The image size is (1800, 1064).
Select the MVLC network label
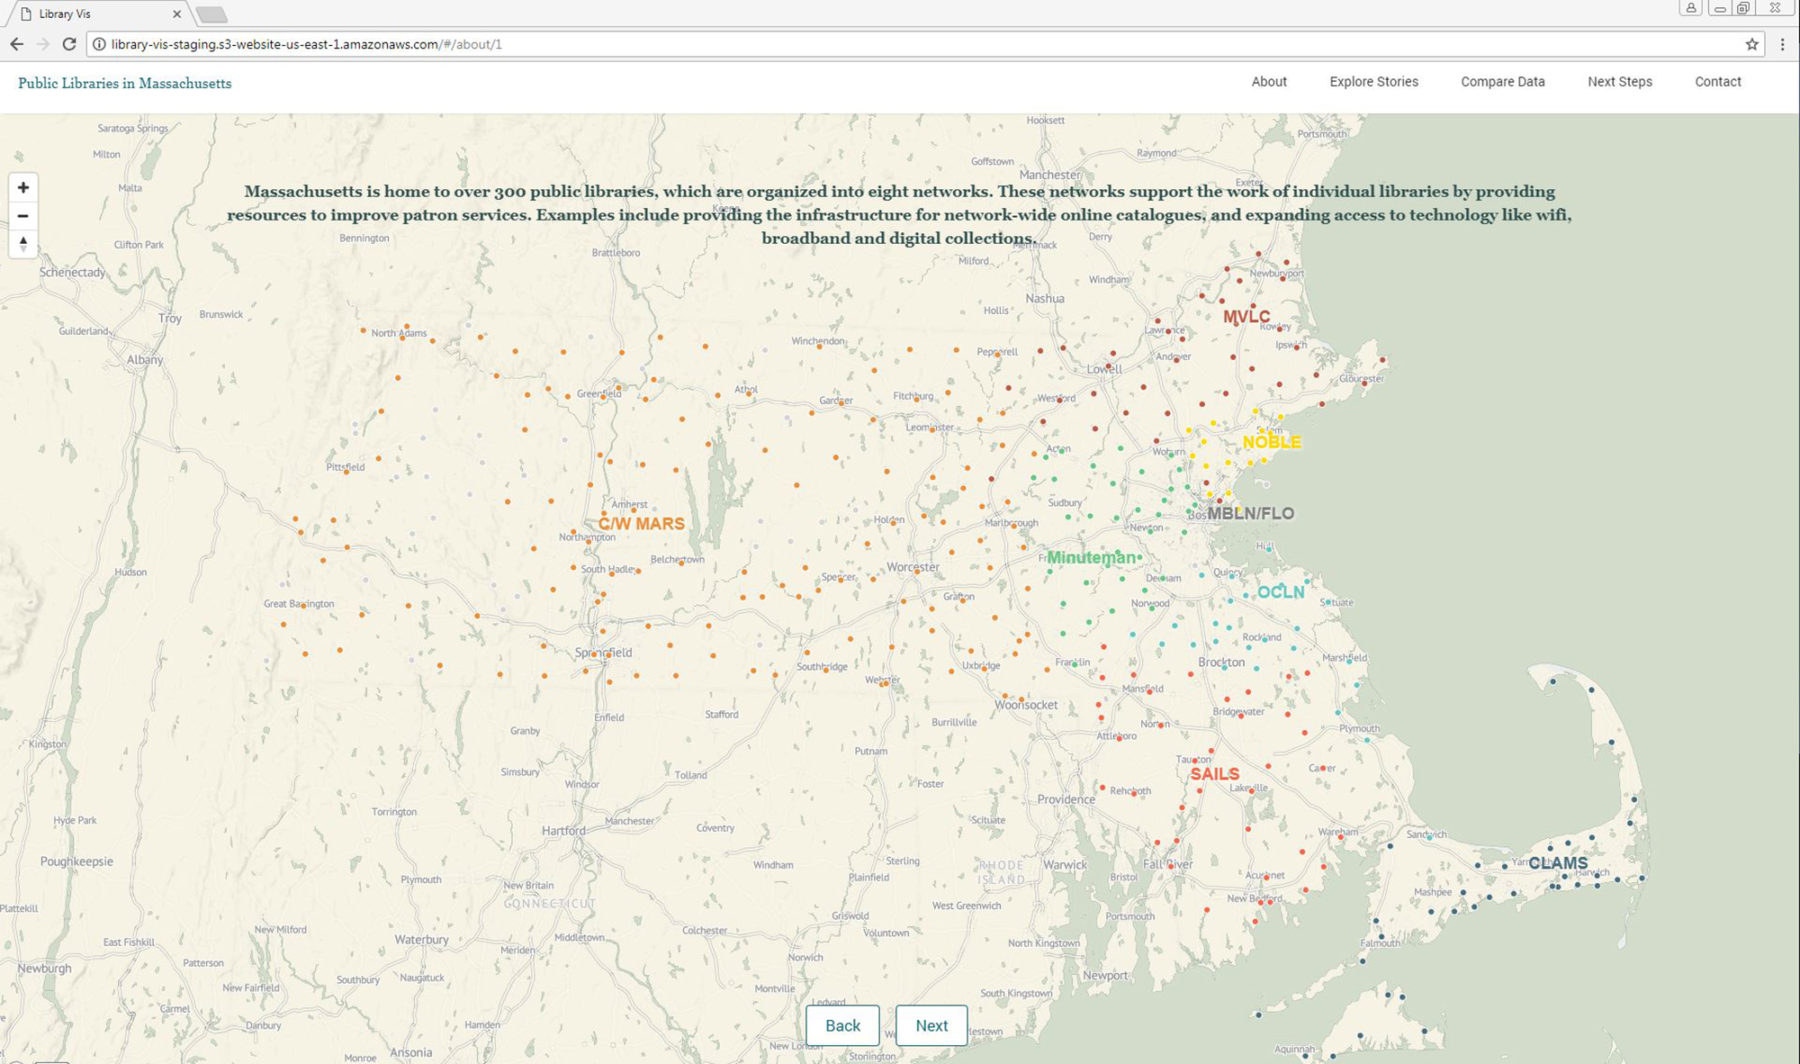coord(1246,317)
